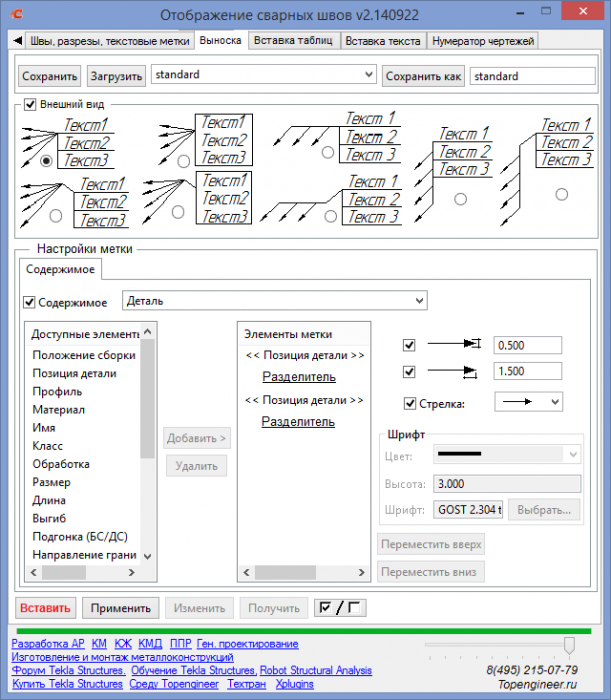
Task: Open the Нумератор чертежей tab
Action: pyautogui.click(x=483, y=41)
